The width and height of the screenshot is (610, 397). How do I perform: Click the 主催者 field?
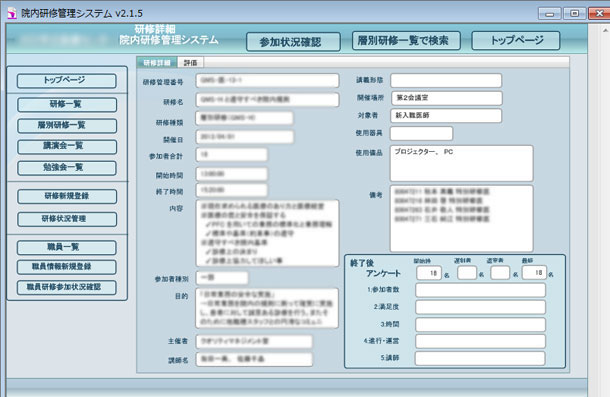[254, 341]
